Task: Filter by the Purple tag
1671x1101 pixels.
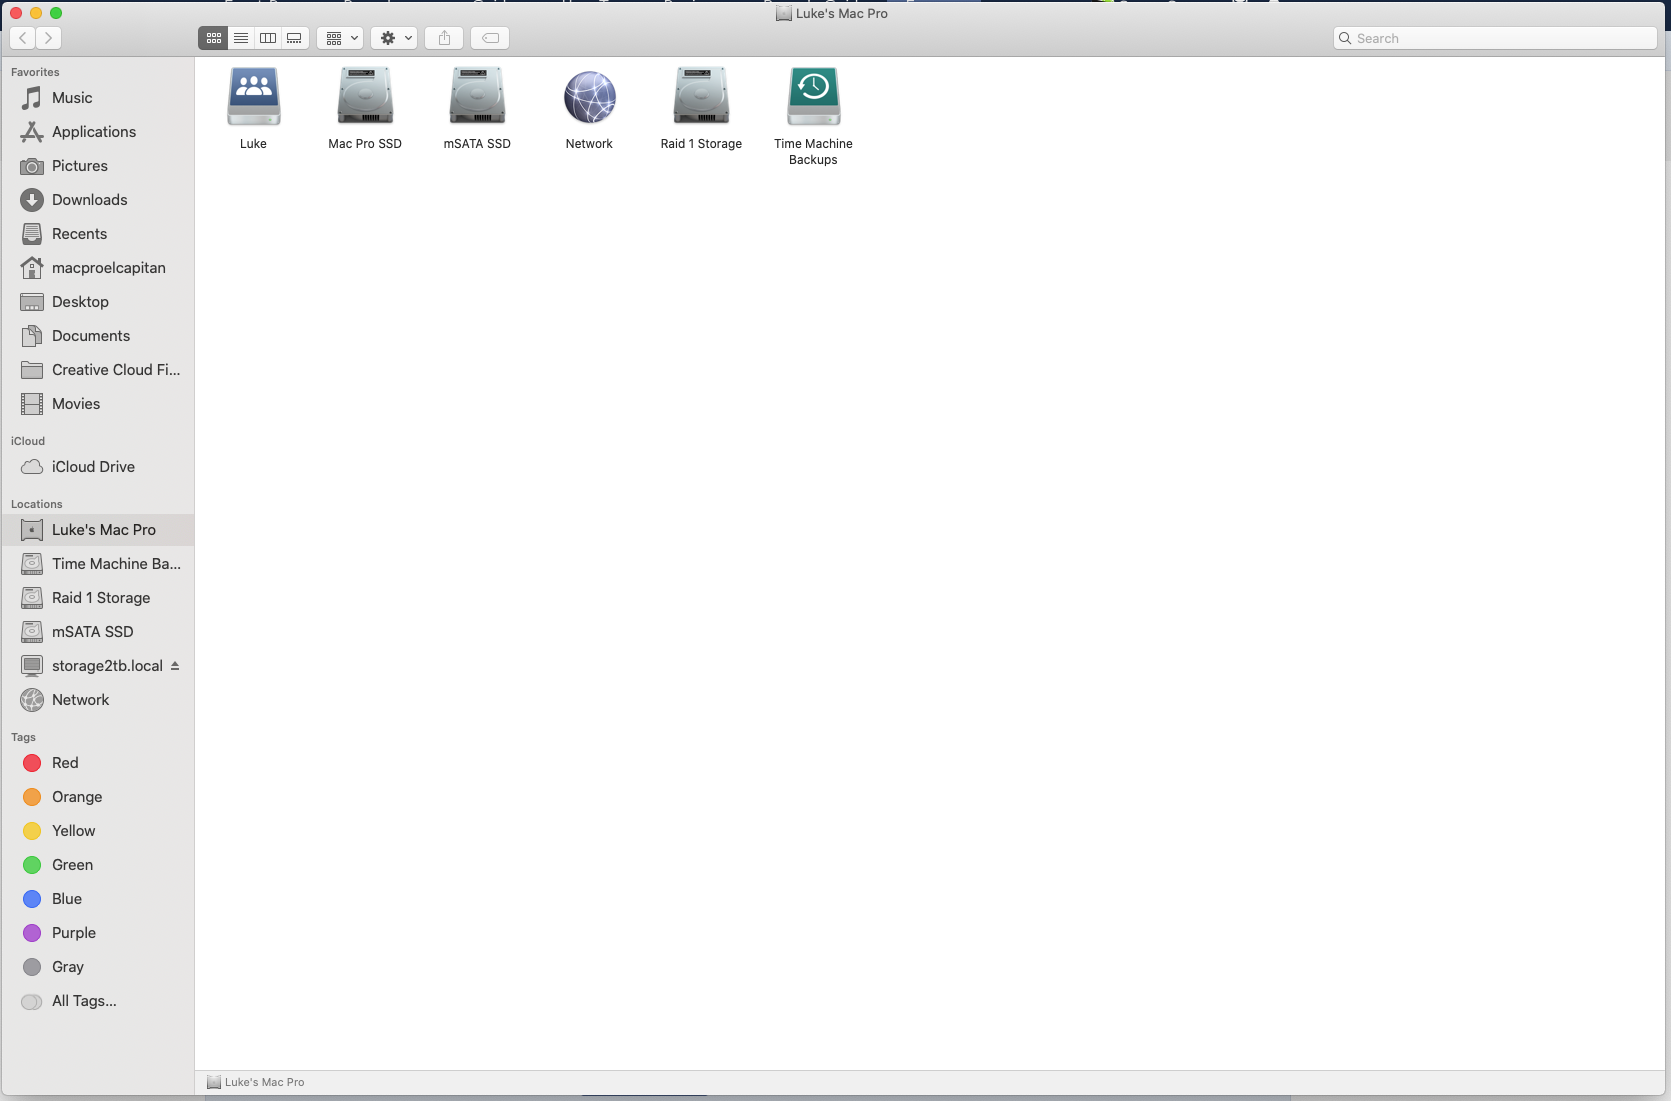Action: (x=98, y=933)
